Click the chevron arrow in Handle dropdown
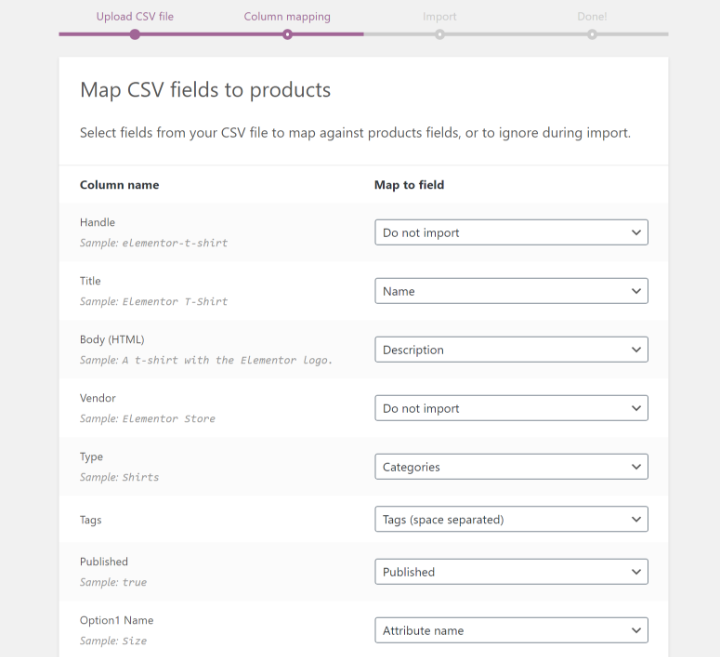720x657 pixels. pyautogui.click(x=636, y=233)
